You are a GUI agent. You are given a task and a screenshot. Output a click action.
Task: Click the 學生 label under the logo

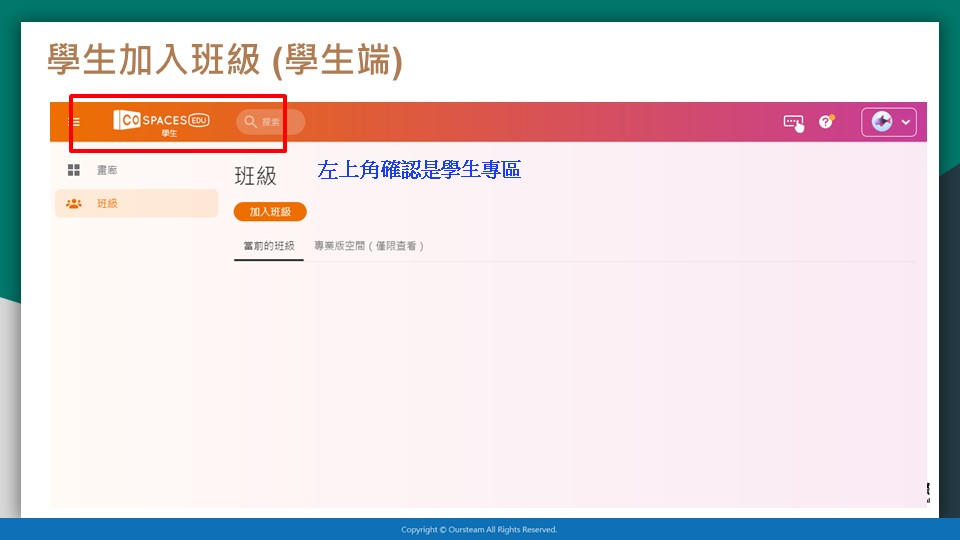coord(169,134)
